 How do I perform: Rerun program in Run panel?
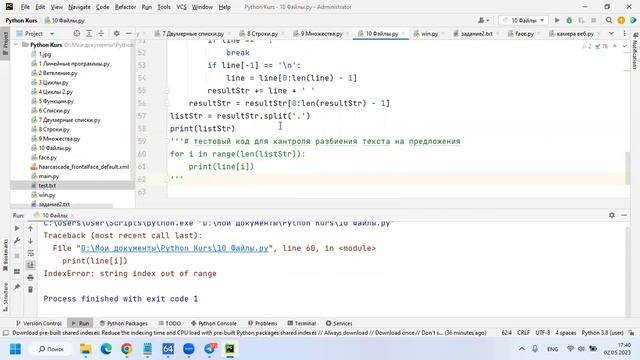tap(17, 228)
